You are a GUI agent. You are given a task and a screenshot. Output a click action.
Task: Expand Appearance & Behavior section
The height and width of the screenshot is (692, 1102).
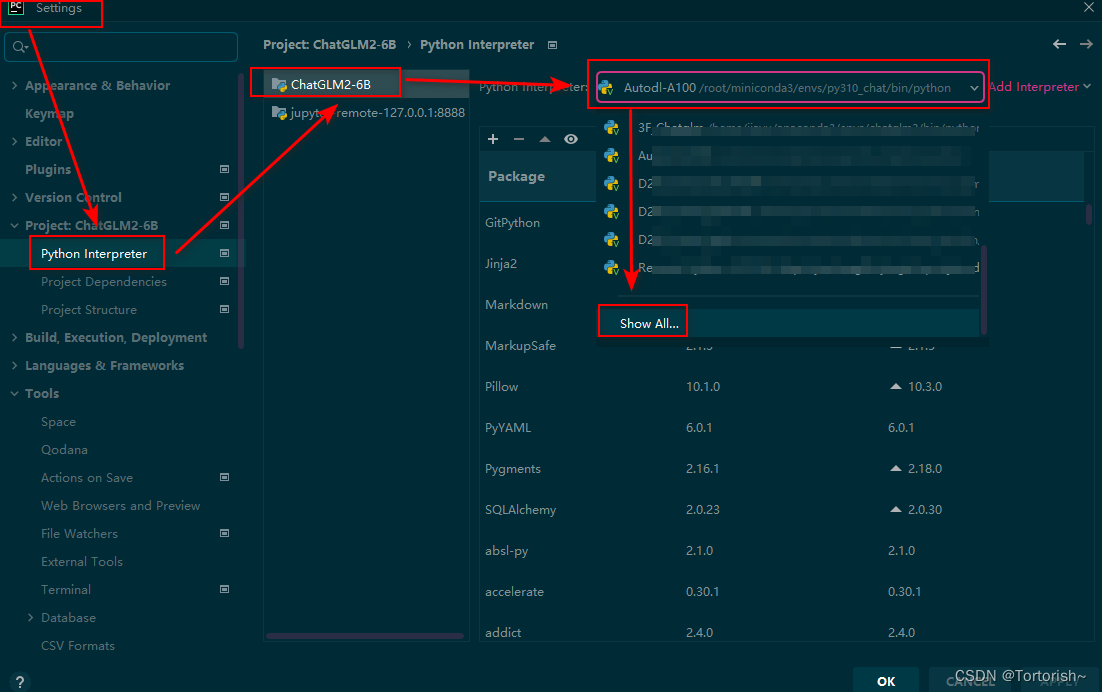pyautogui.click(x=14, y=85)
